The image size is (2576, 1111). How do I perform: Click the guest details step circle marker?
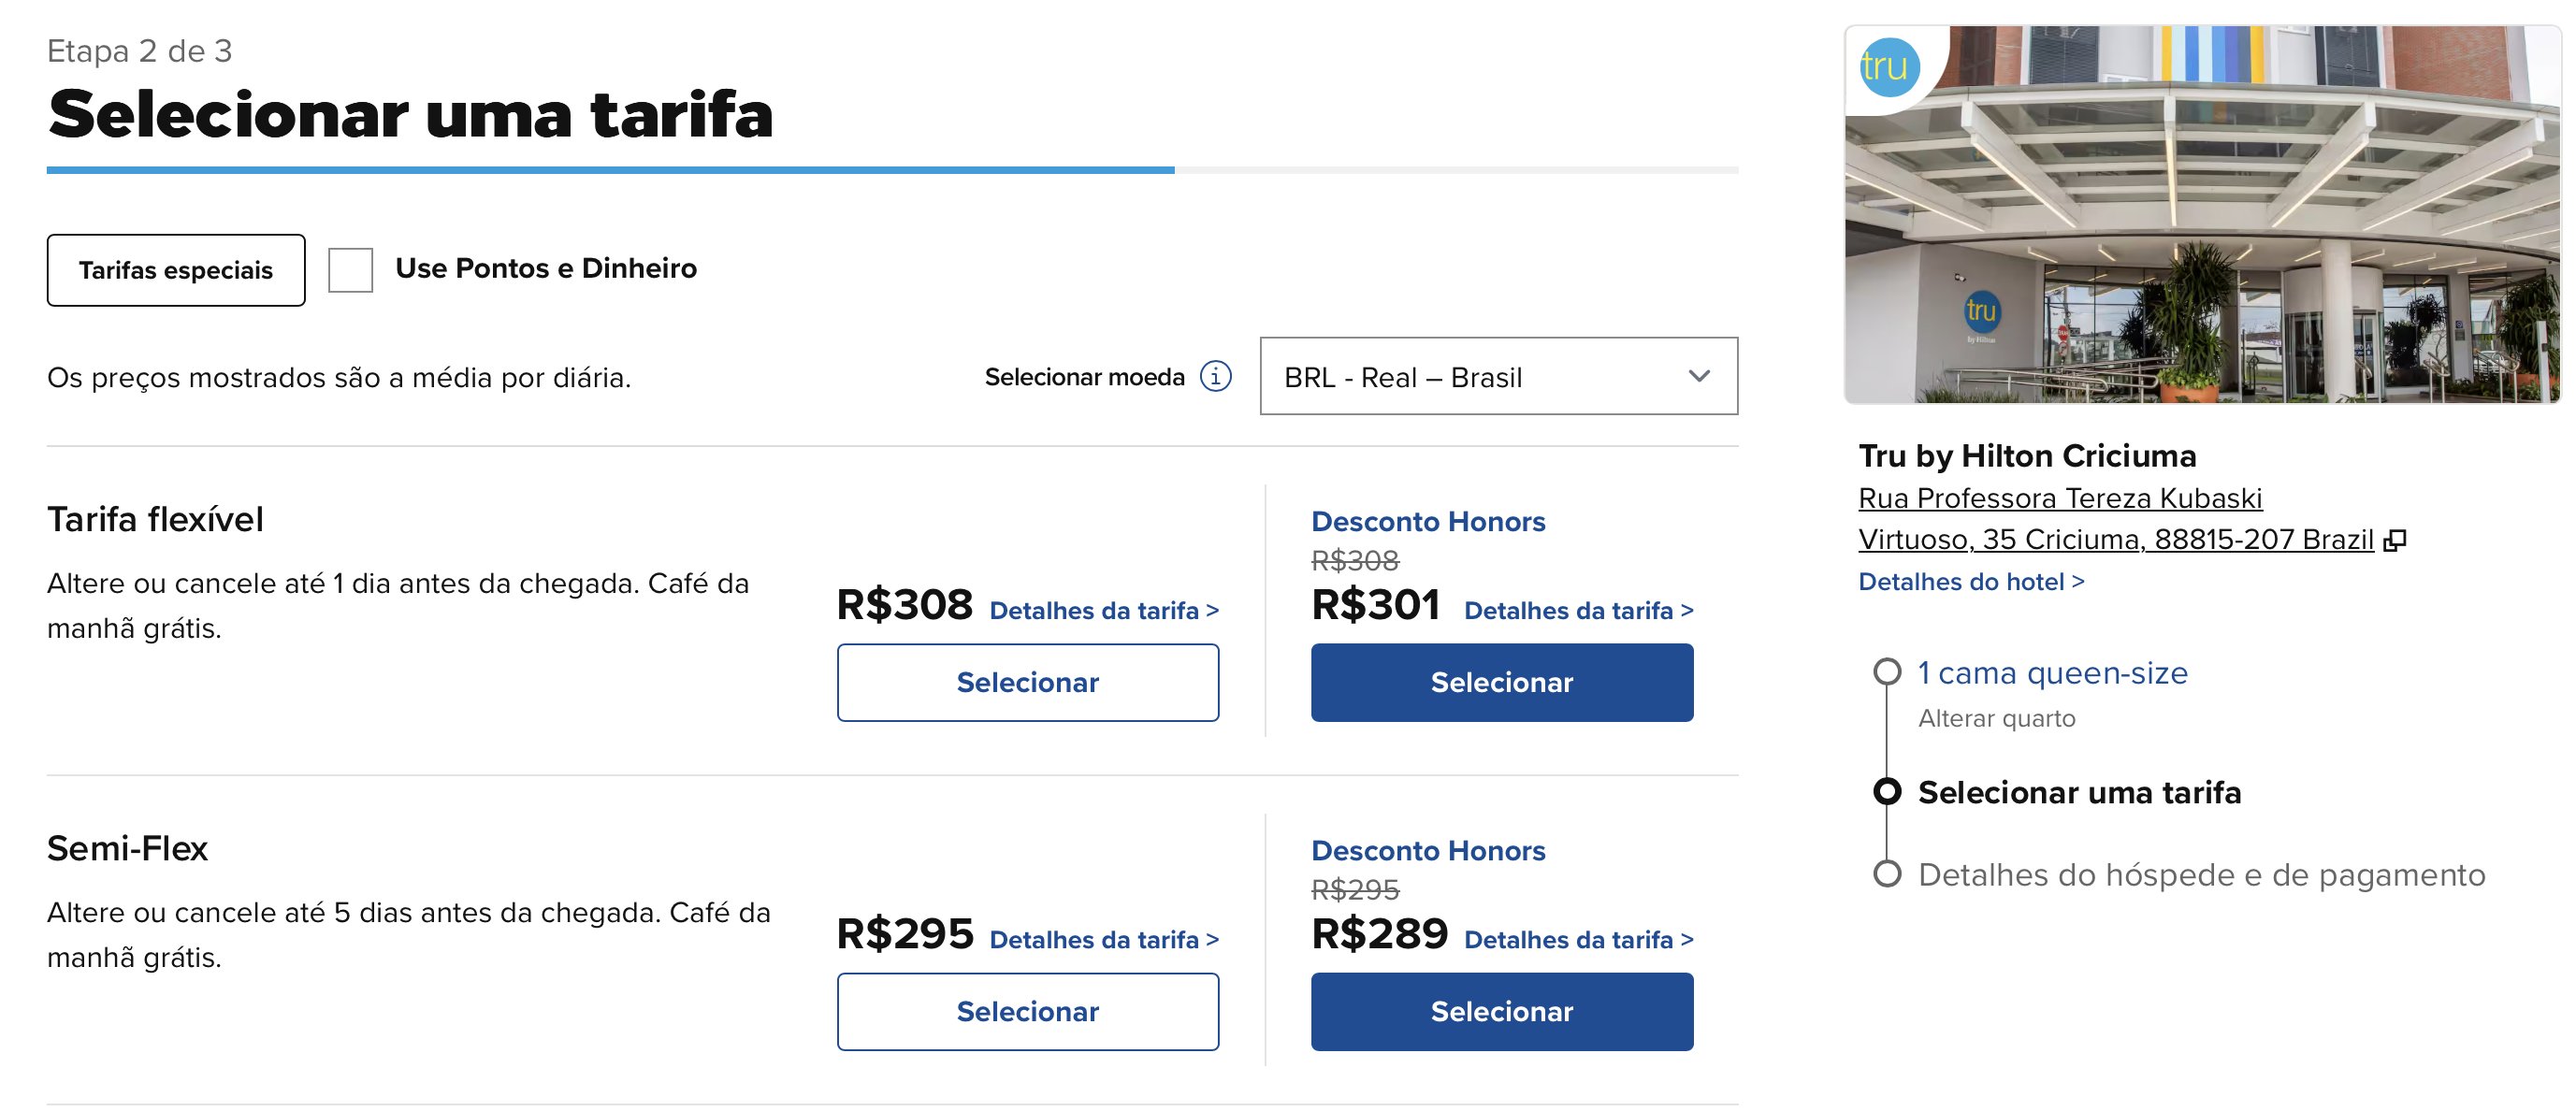pyautogui.click(x=1887, y=874)
